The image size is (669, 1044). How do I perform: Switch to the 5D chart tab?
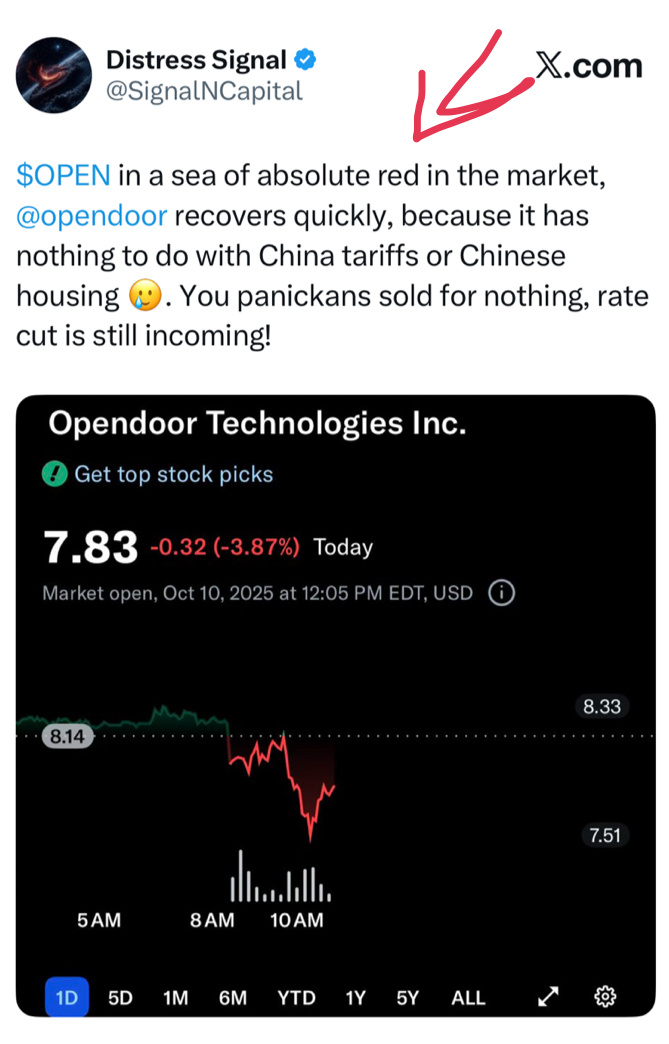click(119, 996)
